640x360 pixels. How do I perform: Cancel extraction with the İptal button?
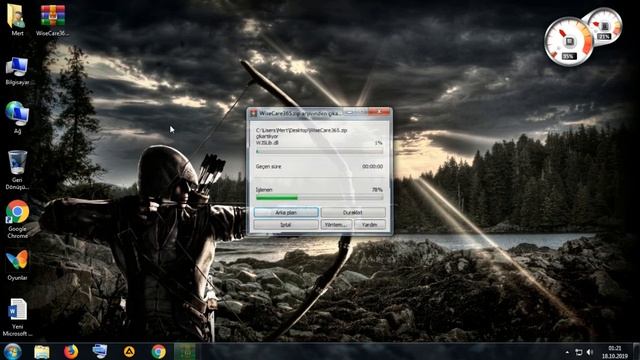point(286,224)
